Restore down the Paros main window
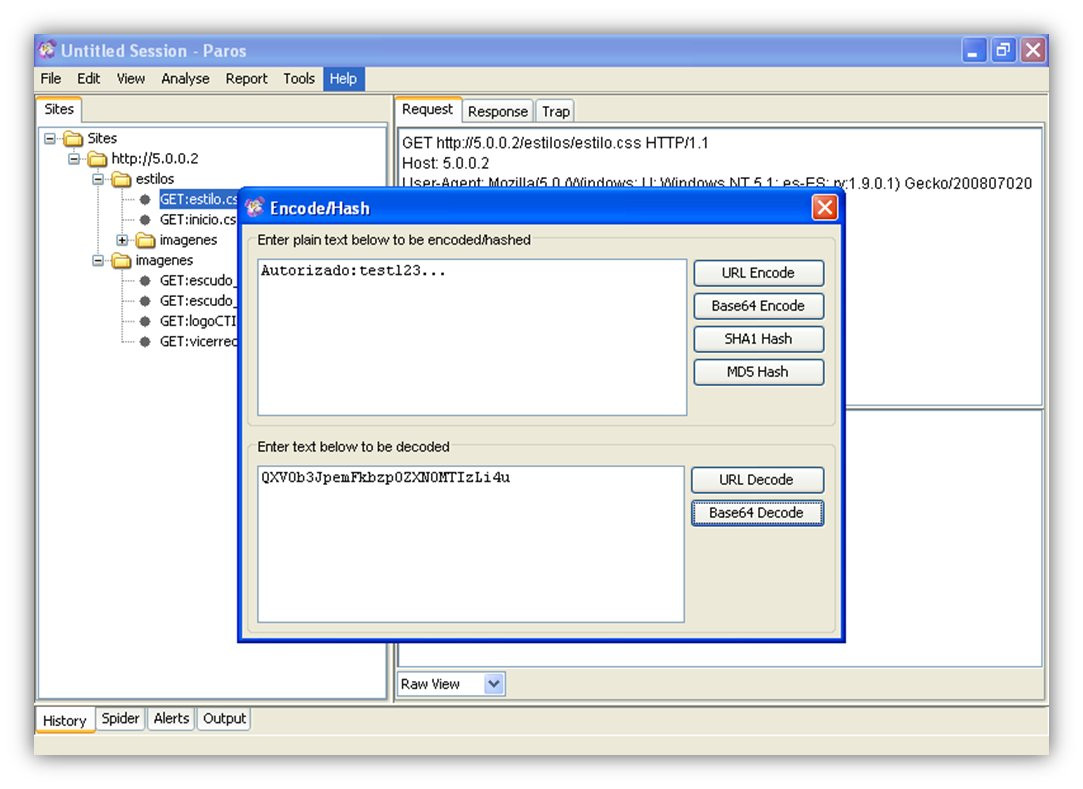The height and width of the screenshot is (789, 1083). pos(1003,50)
